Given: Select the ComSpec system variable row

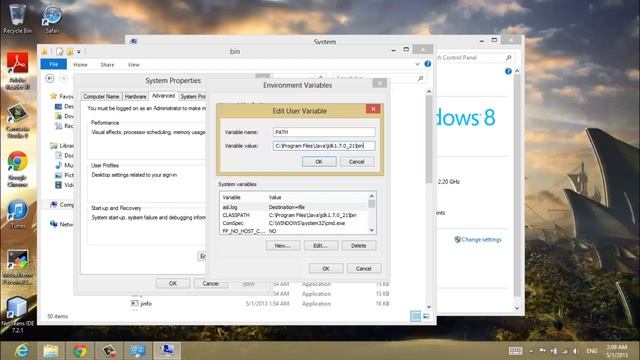Looking at the screenshot, I should pos(294,223).
